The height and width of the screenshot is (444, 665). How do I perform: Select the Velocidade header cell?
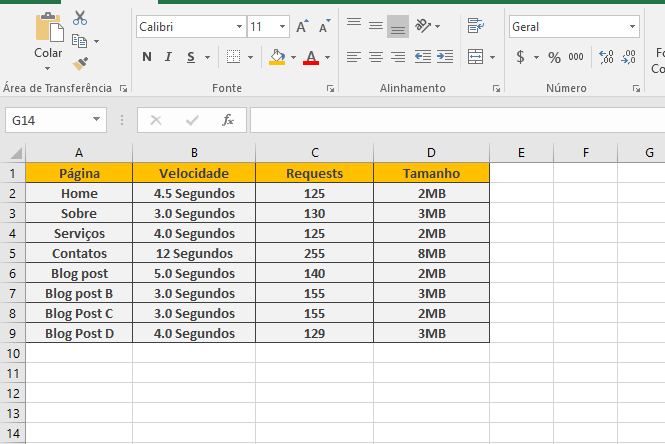tap(194, 173)
